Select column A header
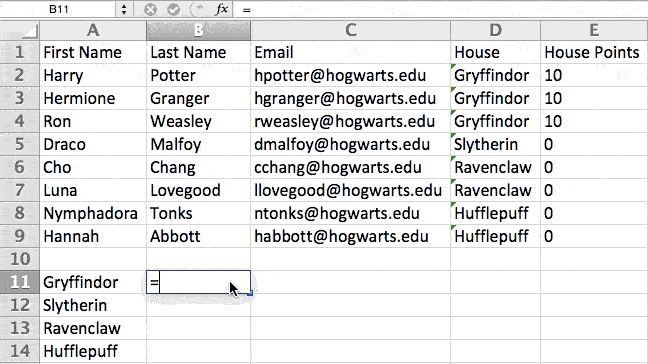648x364 pixels. click(93, 30)
